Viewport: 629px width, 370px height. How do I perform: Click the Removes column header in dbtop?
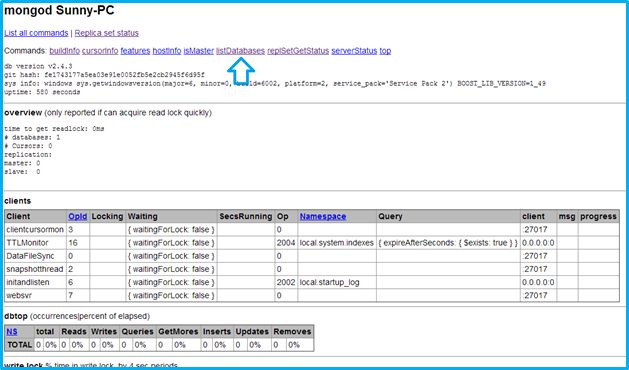click(x=292, y=331)
